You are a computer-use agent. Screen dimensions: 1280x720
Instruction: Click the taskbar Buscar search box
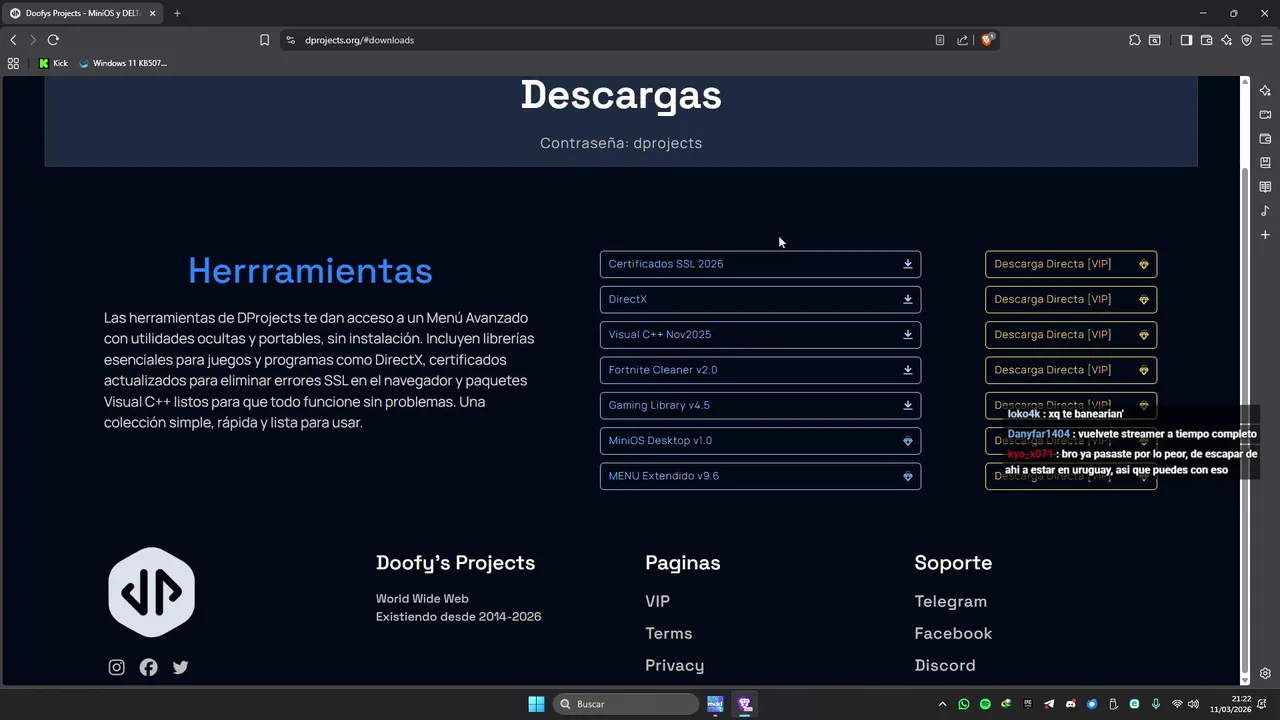625,704
